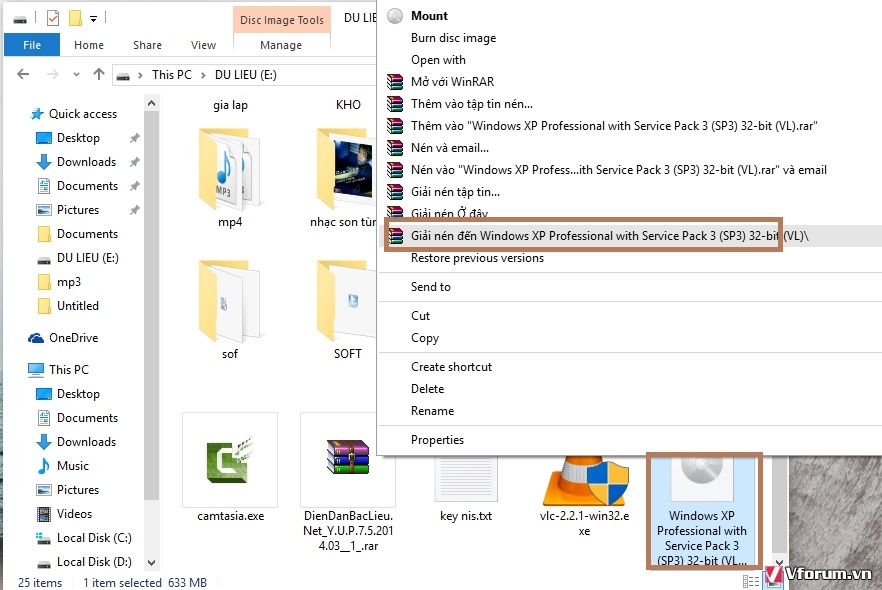Choose Mount from the context menu
The height and width of the screenshot is (590, 882).
click(429, 16)
